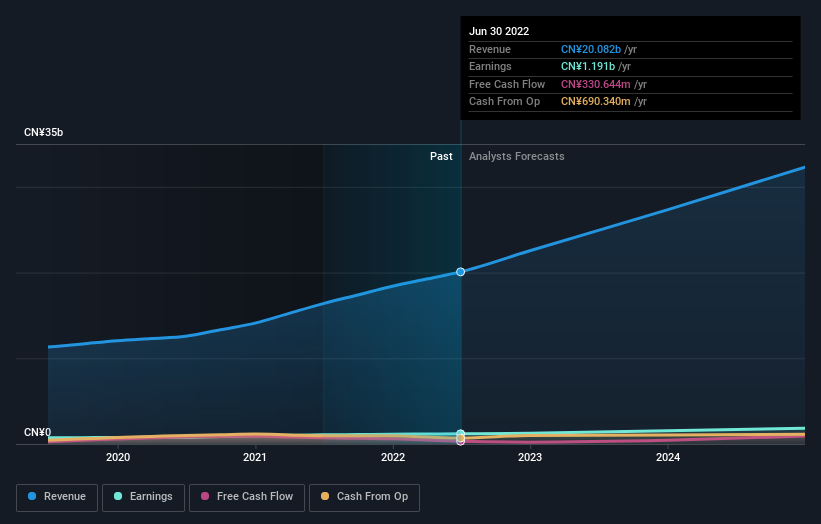
Task: Click the CN¥20.082b revenue value
Action: (591, 49)
